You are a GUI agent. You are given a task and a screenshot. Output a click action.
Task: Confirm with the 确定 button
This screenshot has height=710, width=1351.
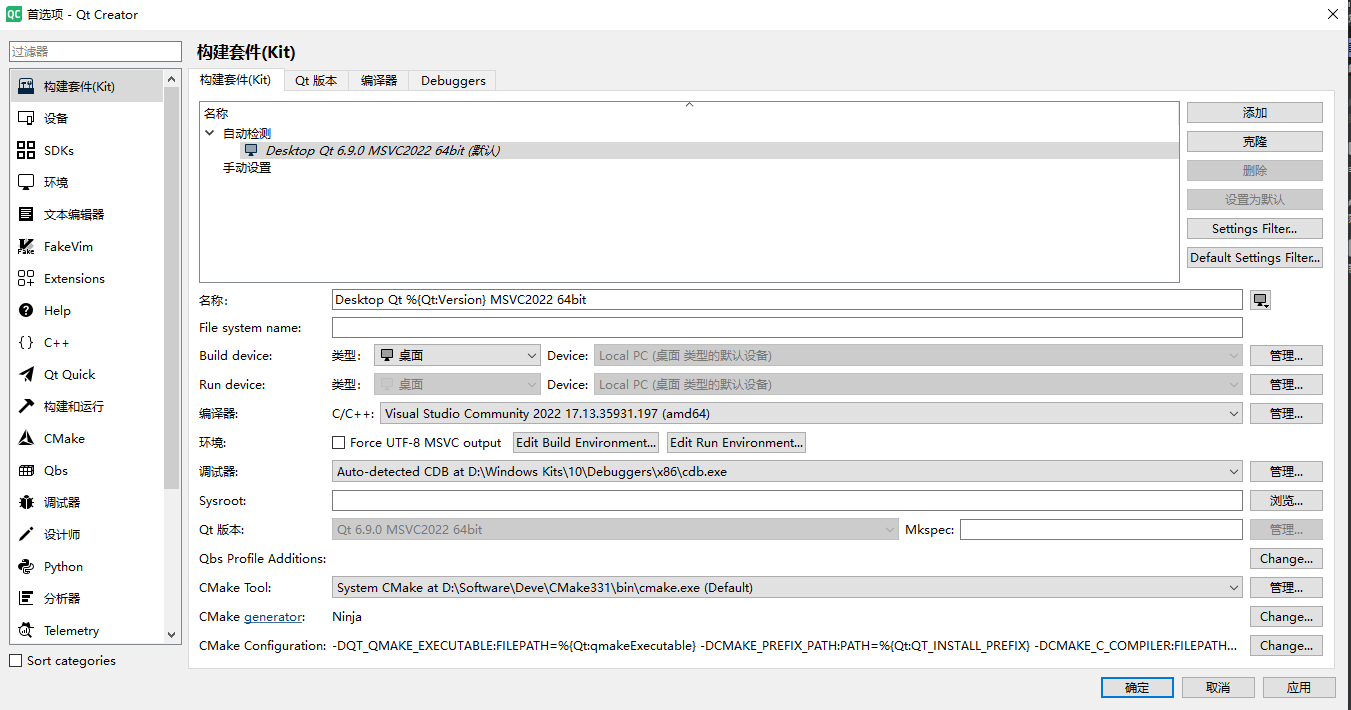click(x=1137, y=687)
